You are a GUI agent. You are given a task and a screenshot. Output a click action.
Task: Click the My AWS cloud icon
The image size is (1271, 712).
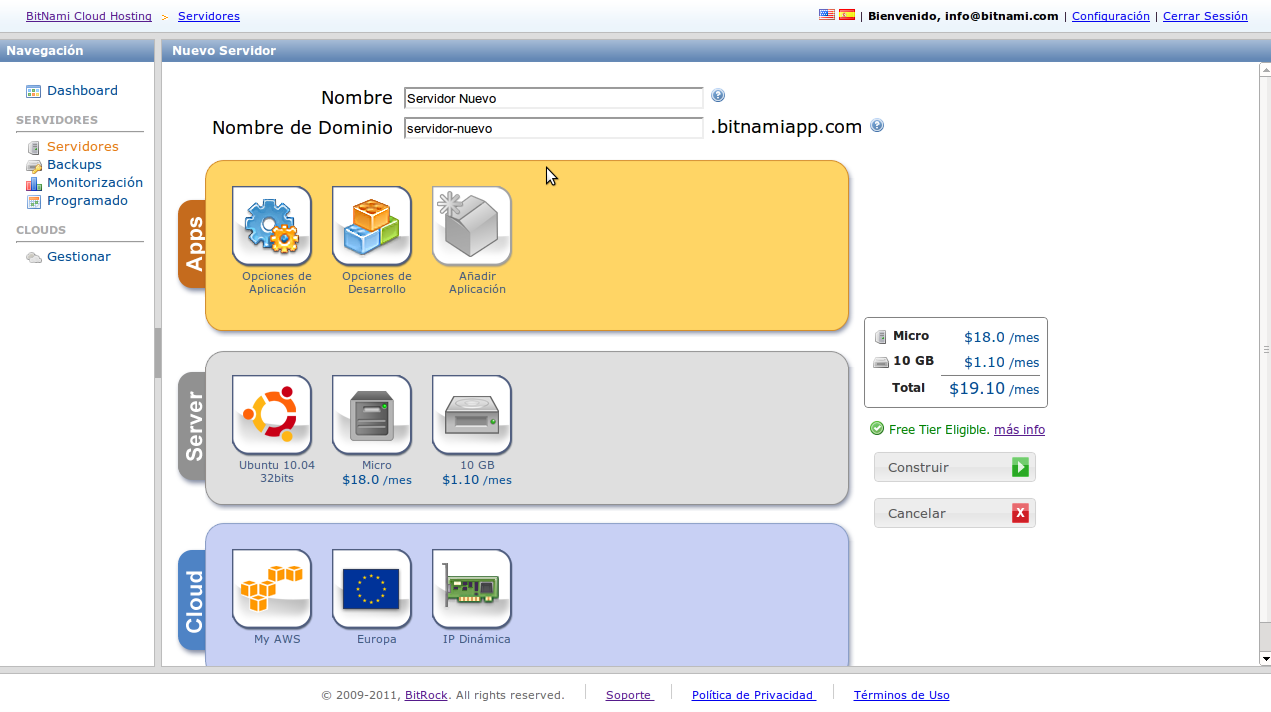272,589
